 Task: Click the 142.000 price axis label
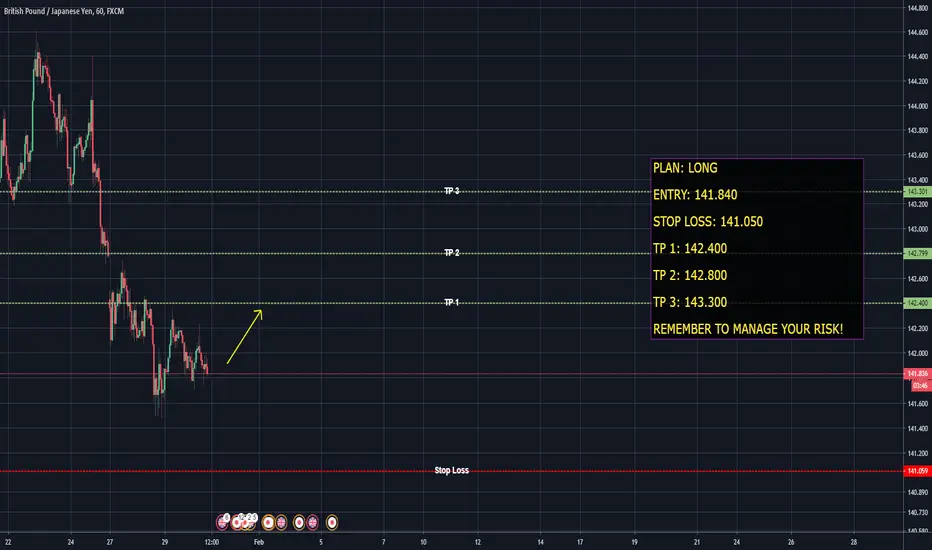tap(918, 353)
